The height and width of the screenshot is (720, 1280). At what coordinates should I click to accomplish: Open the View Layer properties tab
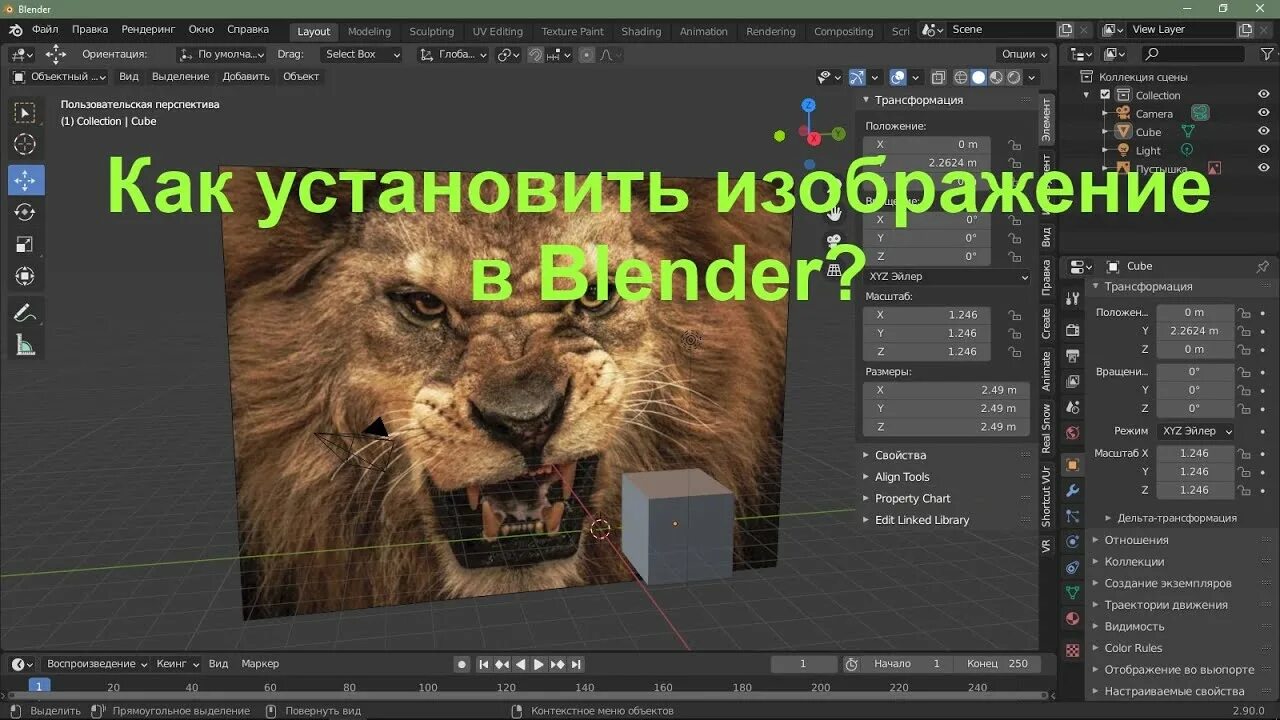[x=1072, y=382]
